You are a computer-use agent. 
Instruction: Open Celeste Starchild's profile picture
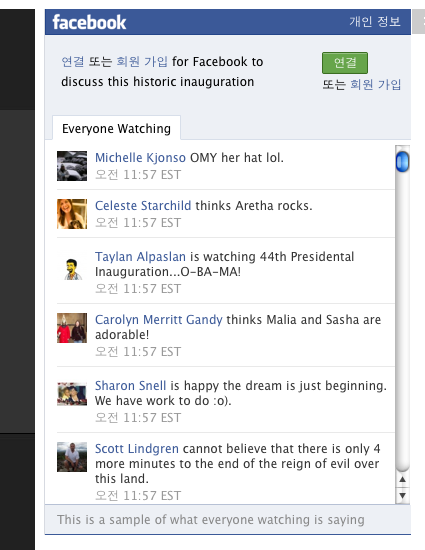click(72, 214)
